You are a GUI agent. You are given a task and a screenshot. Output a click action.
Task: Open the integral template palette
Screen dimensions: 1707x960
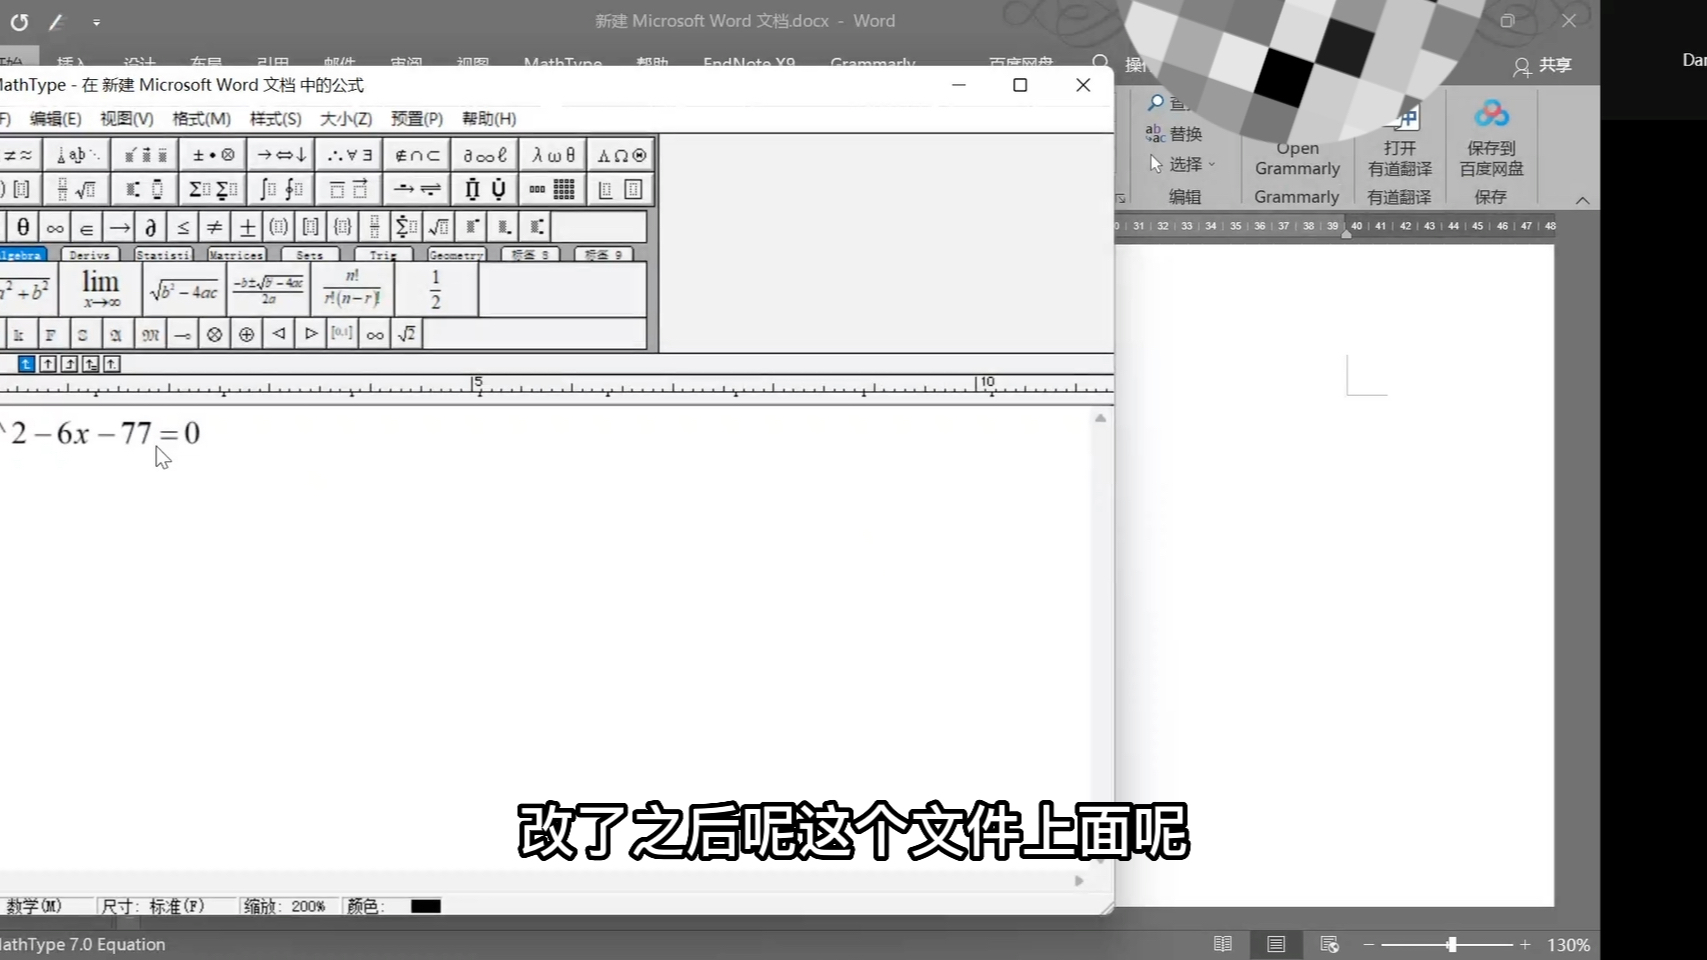click(279, 188)
